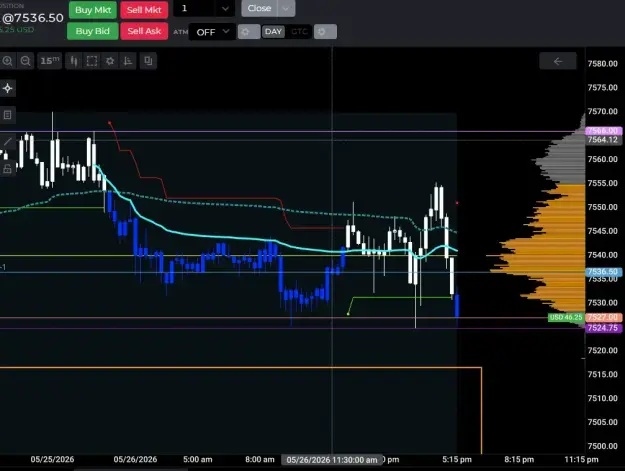This screenshot has height=471, width=625.
Task: Open the candlestick chart type icon
Action: click(74, 61)
